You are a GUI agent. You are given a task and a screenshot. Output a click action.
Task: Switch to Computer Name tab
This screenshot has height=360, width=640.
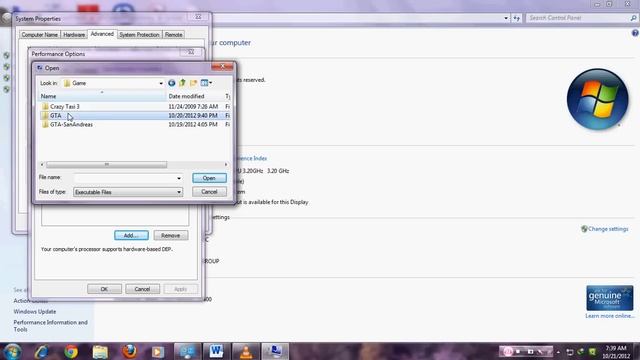pos(40,35)
